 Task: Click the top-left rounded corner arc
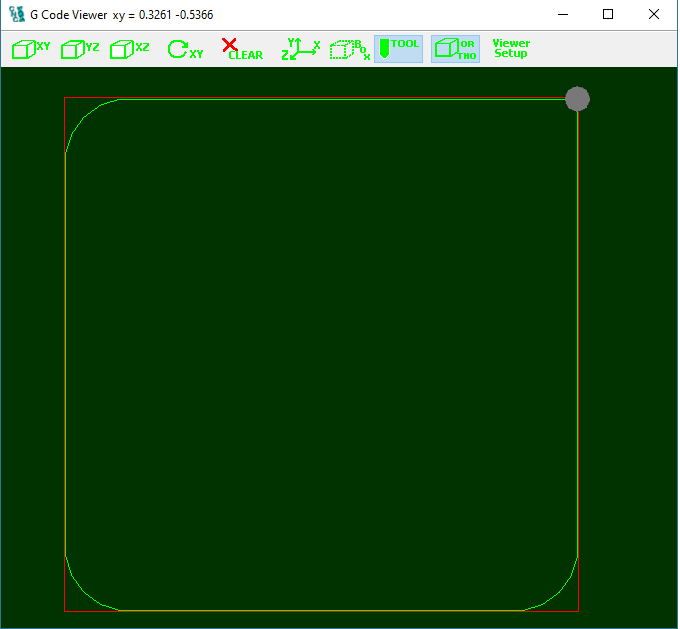coord(82,116)
